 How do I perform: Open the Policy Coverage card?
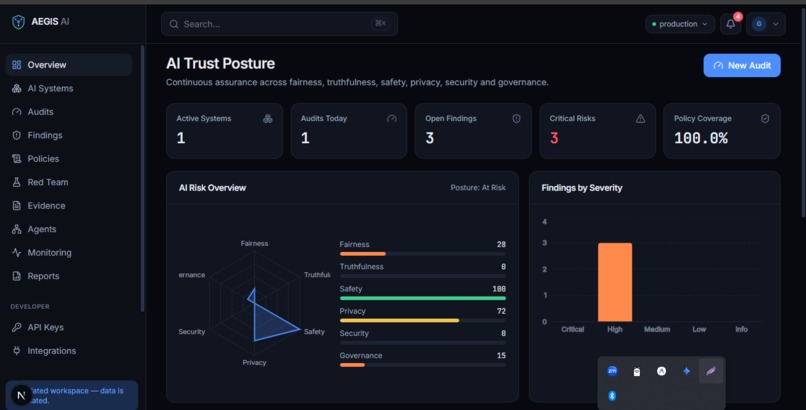[x=722, y=131]
